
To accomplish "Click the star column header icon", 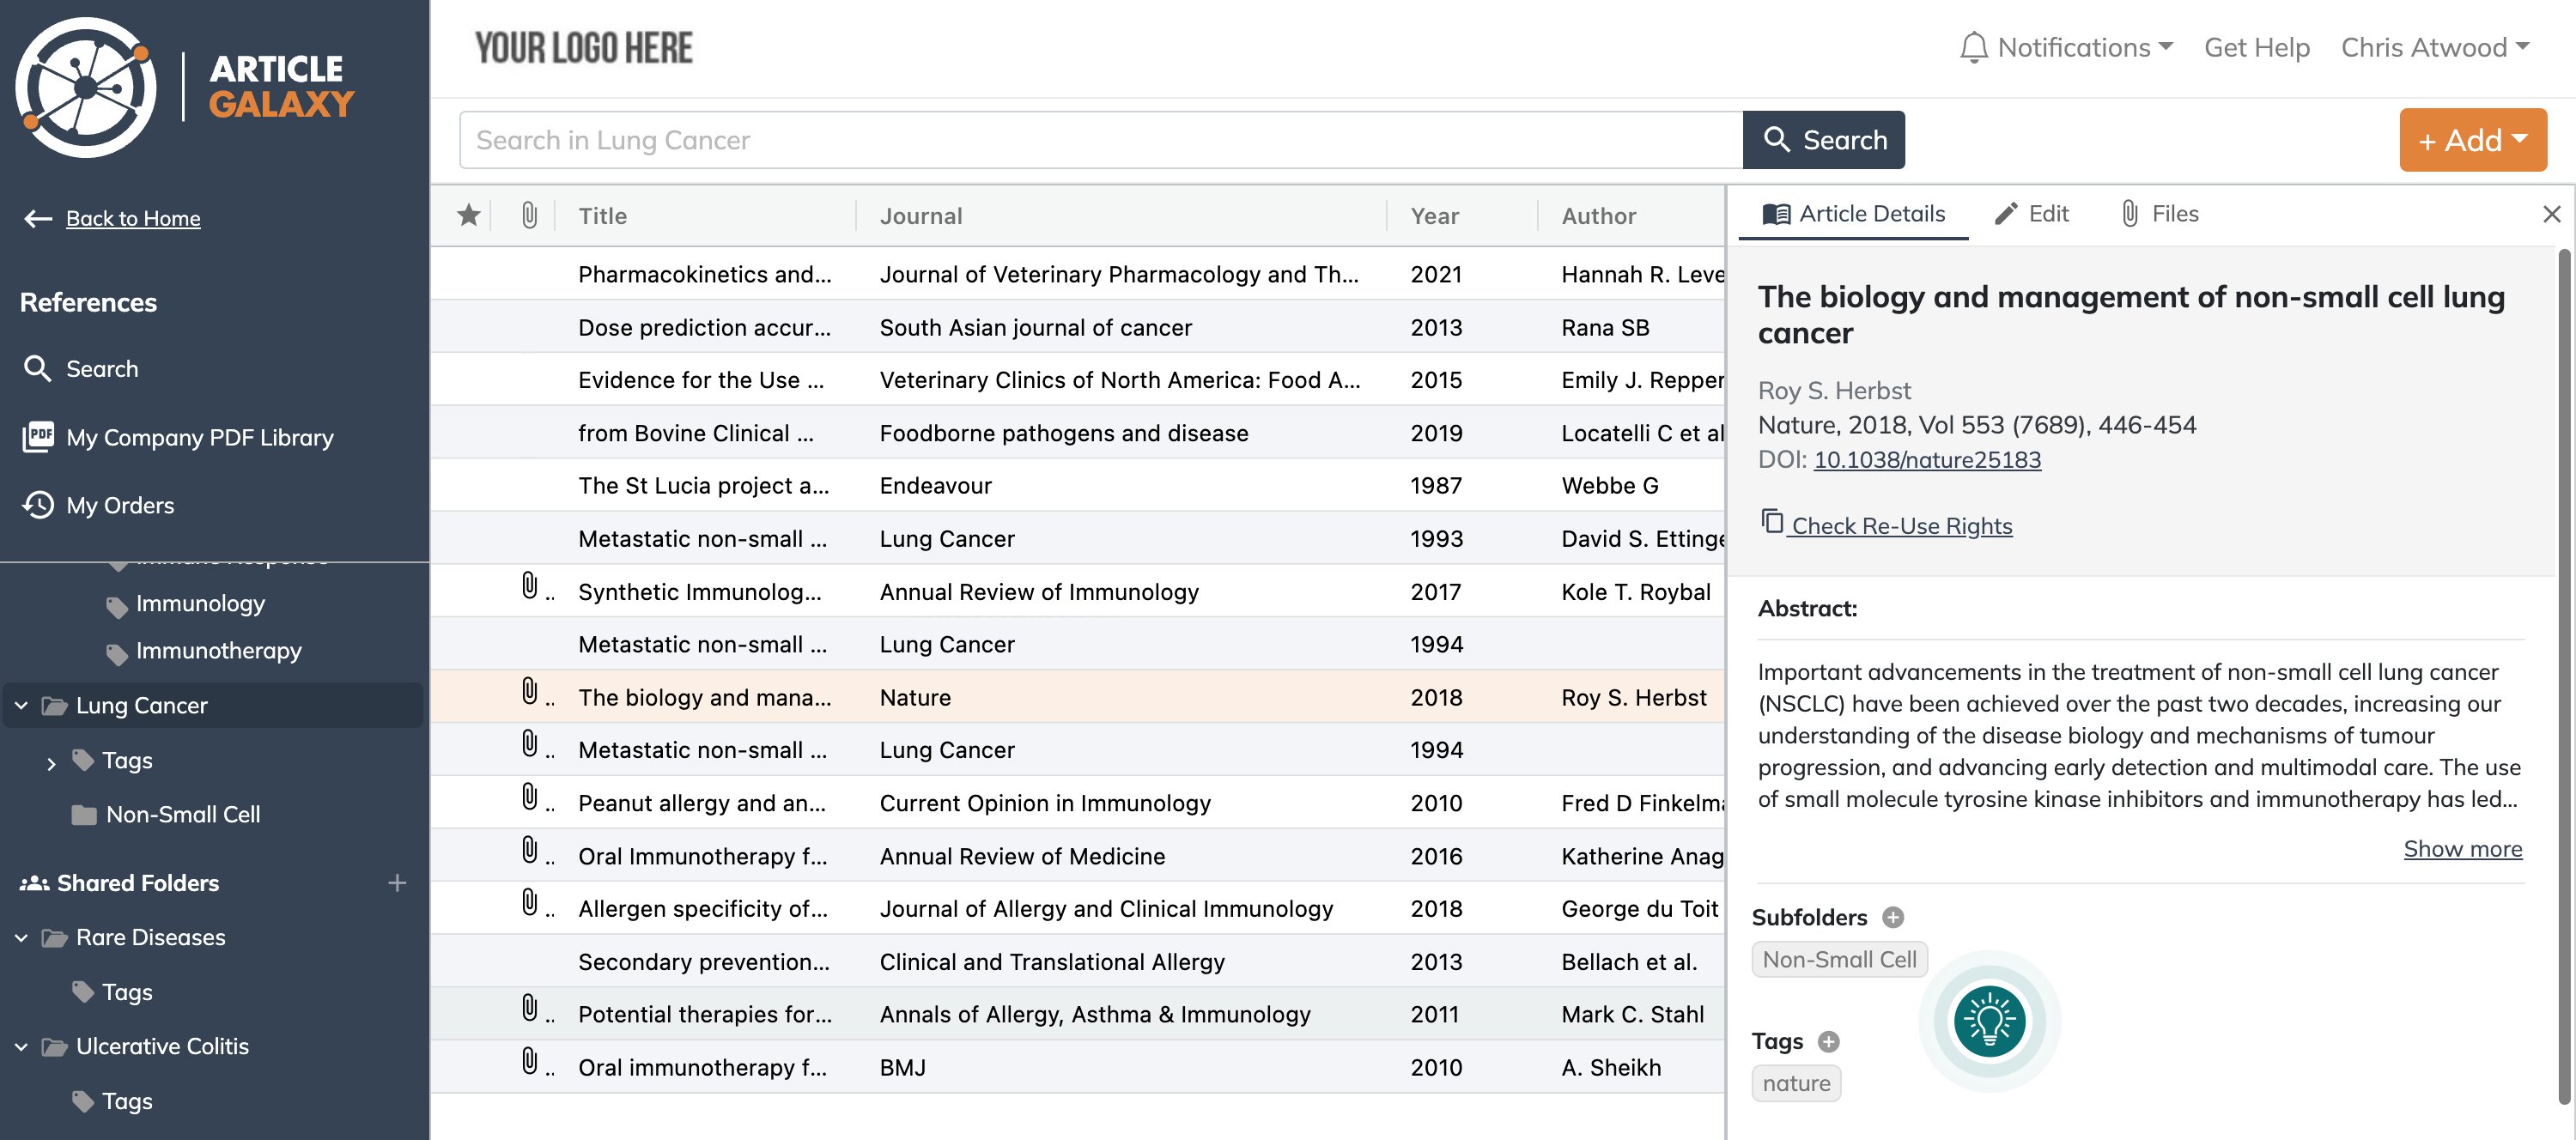I will pyautogui.click(x=468, y=215).
